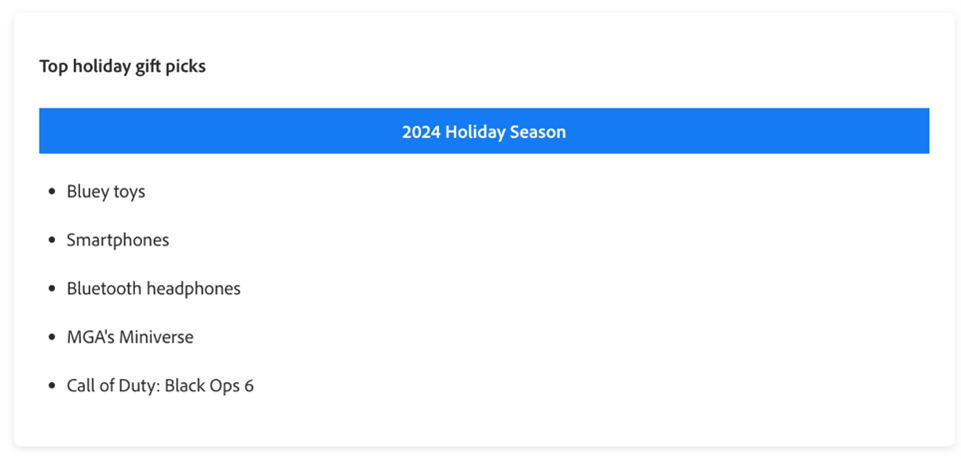Click the bullet beside Bluey toys
Viewport: 961px width, 459px height.
point(51,192)
